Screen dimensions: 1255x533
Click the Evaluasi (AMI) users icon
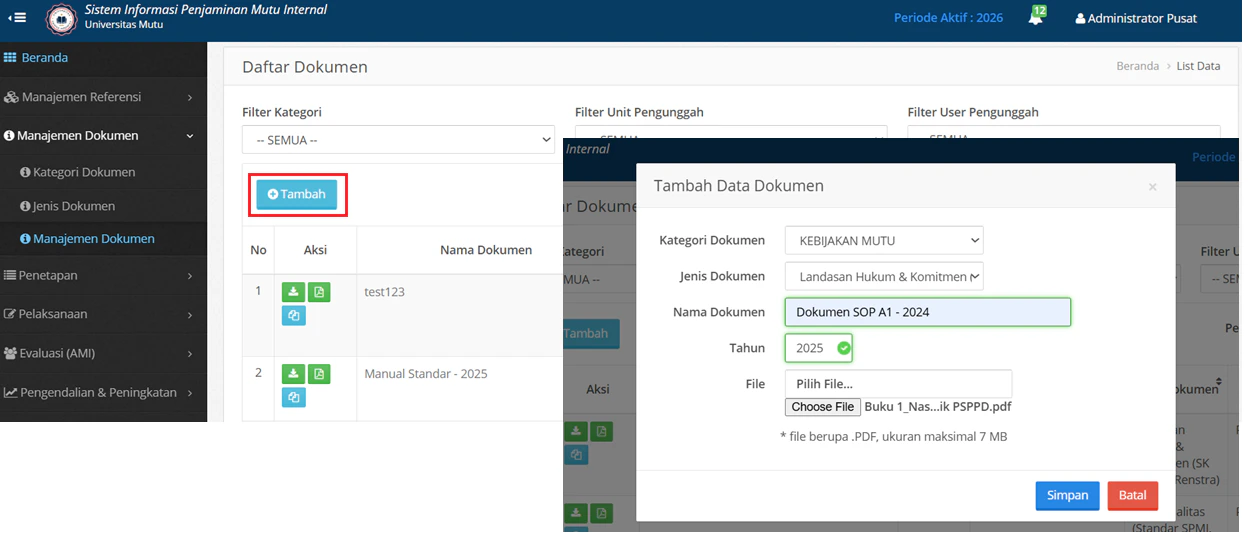tap(10, 353)
